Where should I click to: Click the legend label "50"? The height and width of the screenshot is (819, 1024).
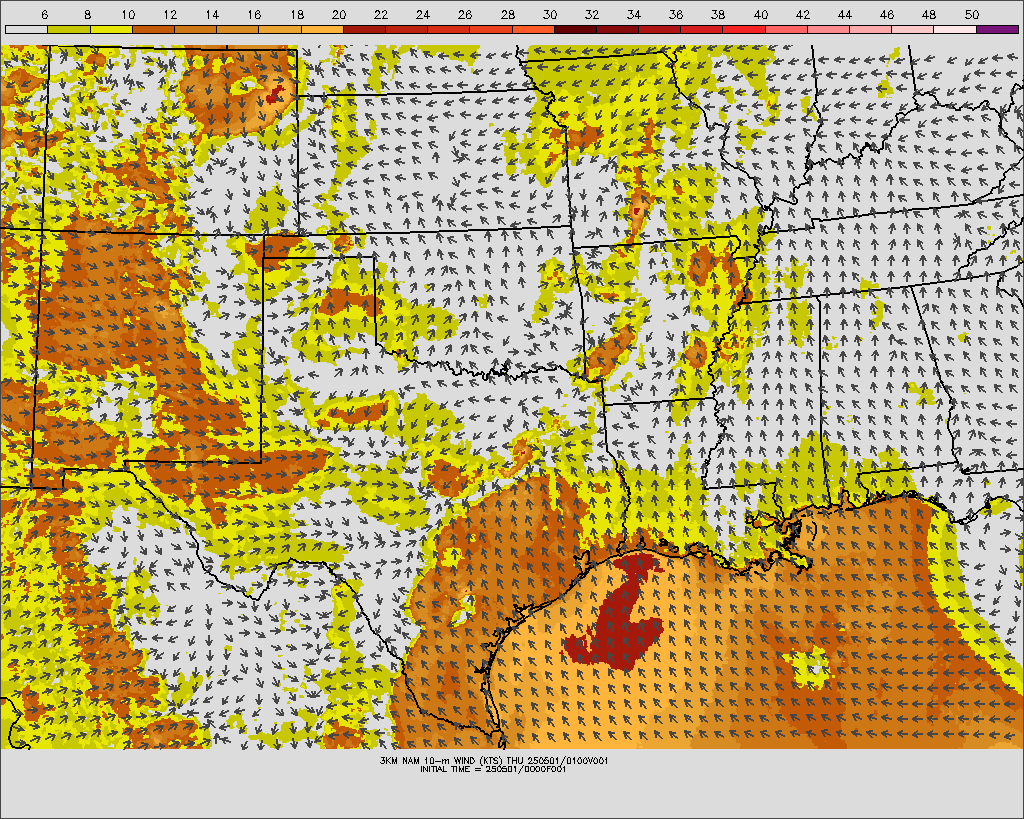pyautogui.click(x=972, y=14)
